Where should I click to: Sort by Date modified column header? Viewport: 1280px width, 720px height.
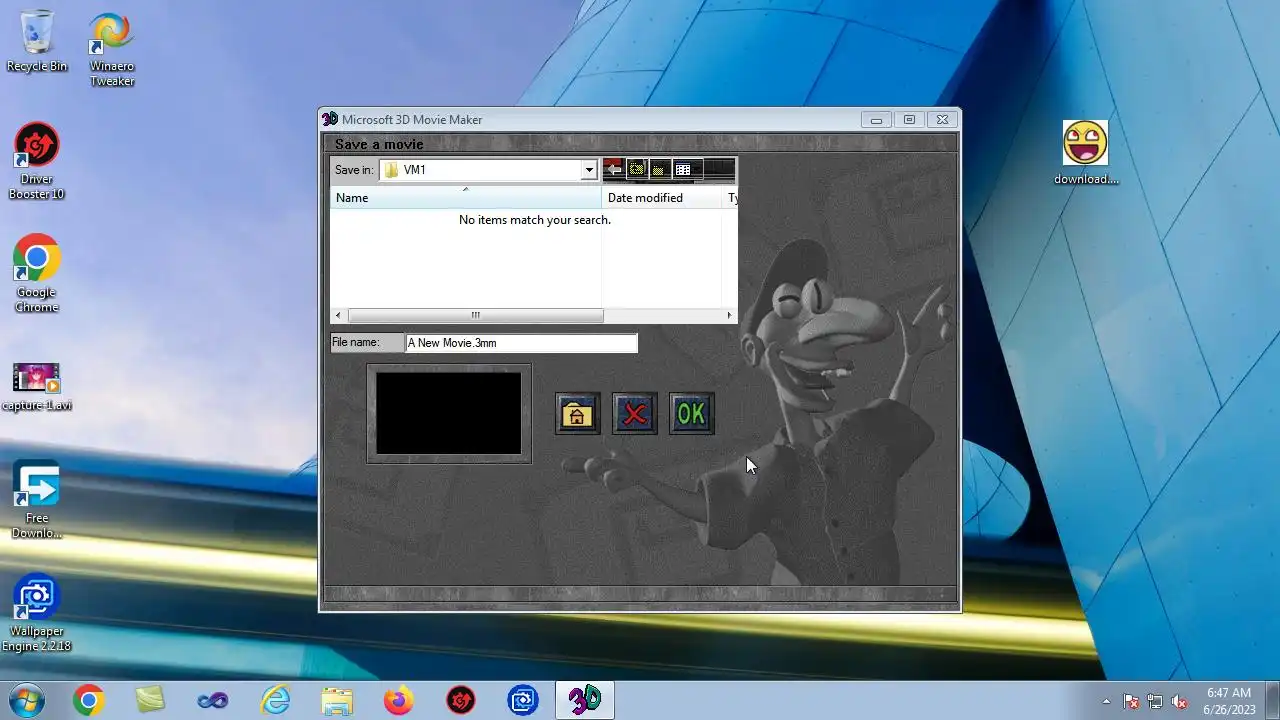661,197
